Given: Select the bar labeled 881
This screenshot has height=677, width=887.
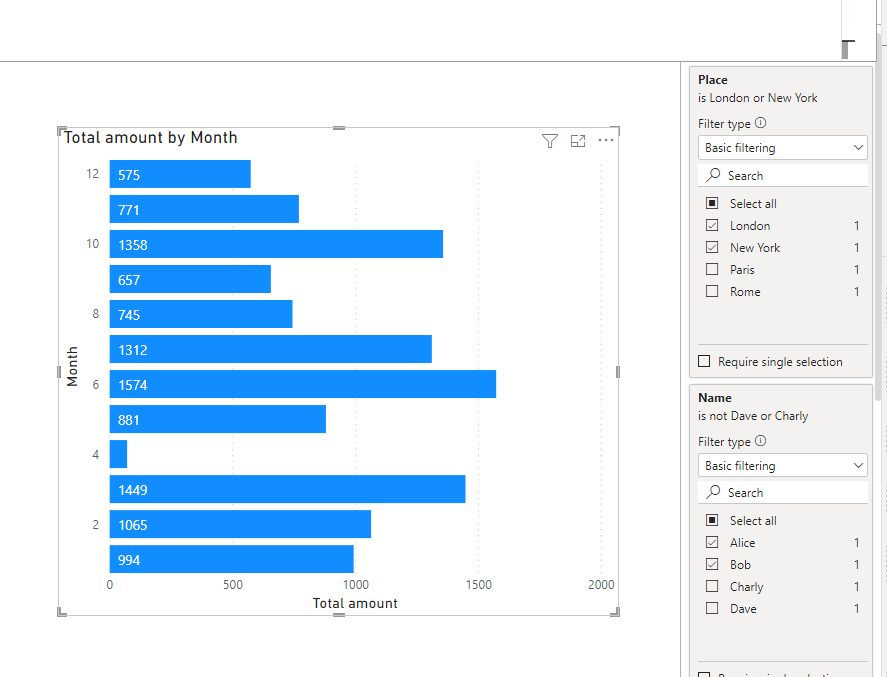Looking at the screenshot, I should [218, 420].
